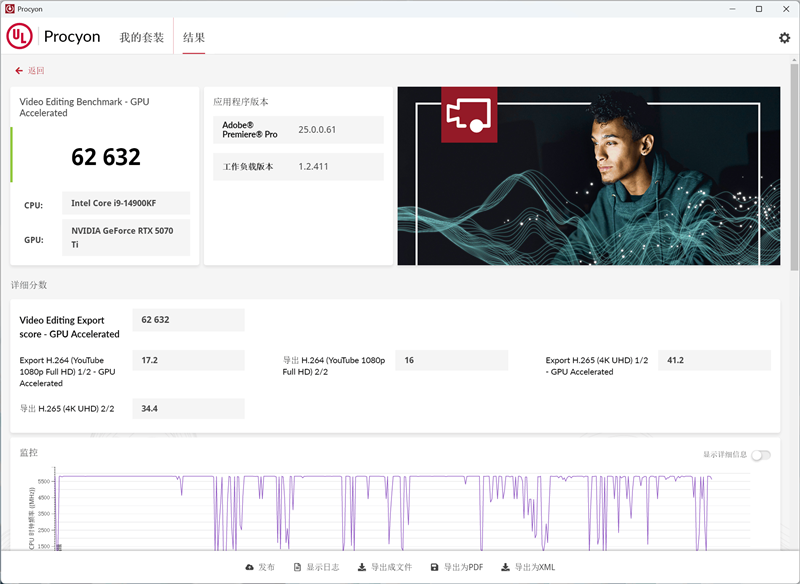Click the Procyon icon in title bar
Viewport: 800px width, 584px height.
pos(9,8)
